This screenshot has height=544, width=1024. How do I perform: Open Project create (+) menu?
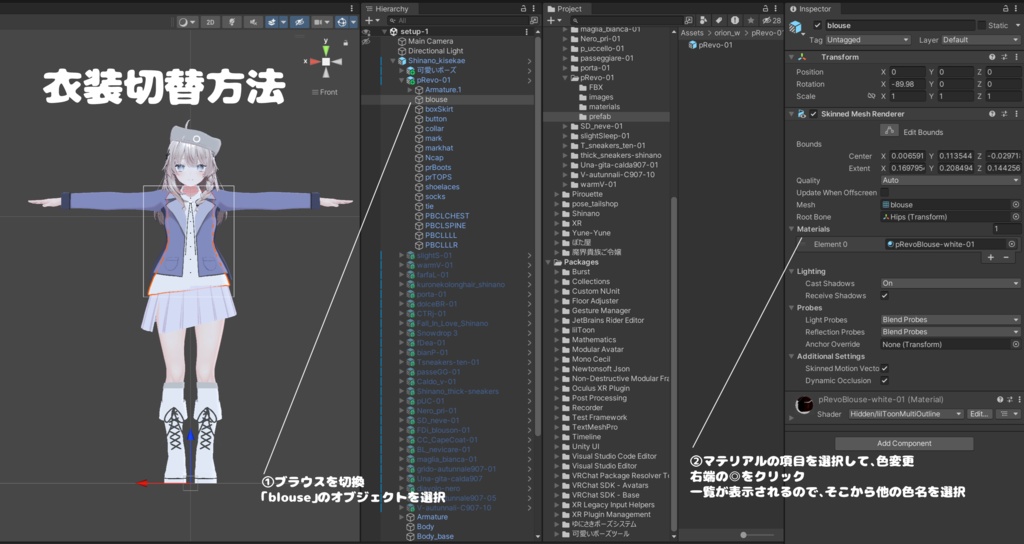552,21
